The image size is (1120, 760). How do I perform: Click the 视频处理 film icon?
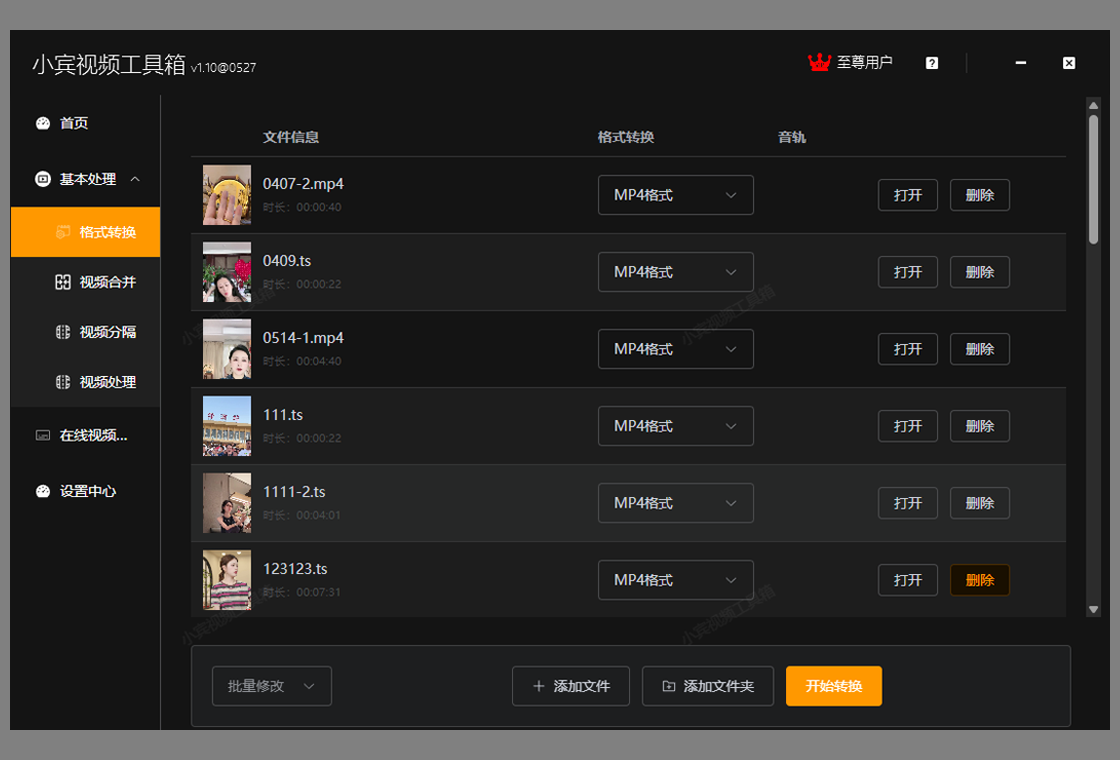point(63,382)
